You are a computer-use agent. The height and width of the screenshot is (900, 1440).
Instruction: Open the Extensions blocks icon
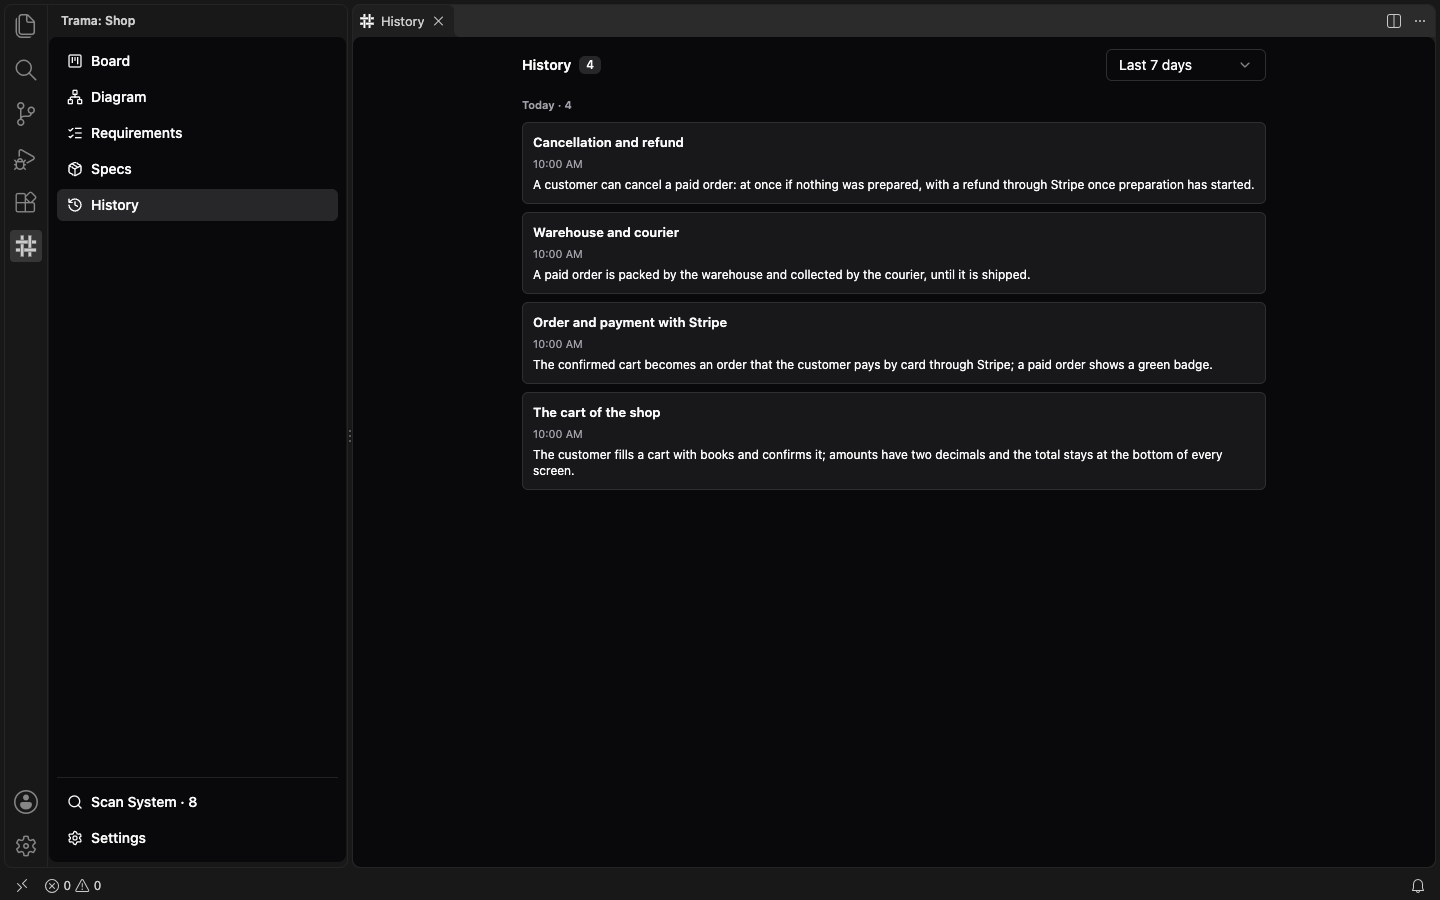coord(26,202)
